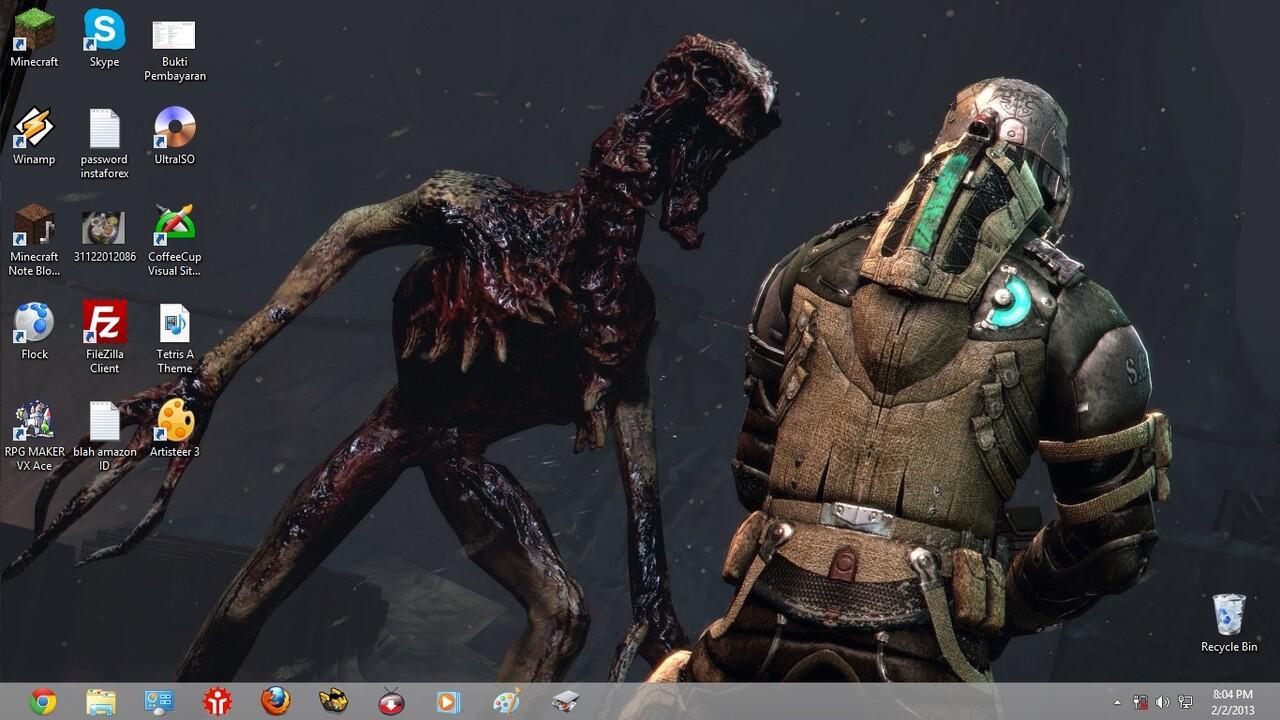Open the FileZilla Client shortcut
This screenshot has width=1280, height=720.
[104, 322]
